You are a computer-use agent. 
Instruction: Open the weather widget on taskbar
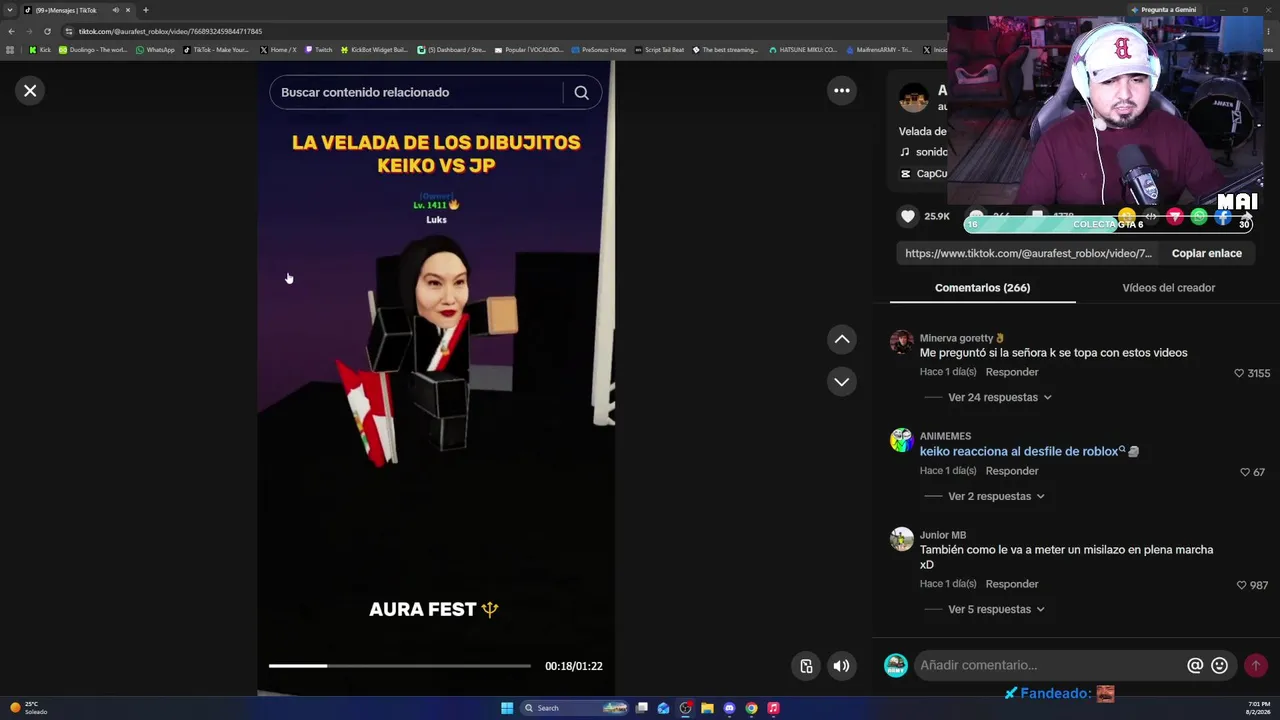pyautogui.click(x=28, y=708)
